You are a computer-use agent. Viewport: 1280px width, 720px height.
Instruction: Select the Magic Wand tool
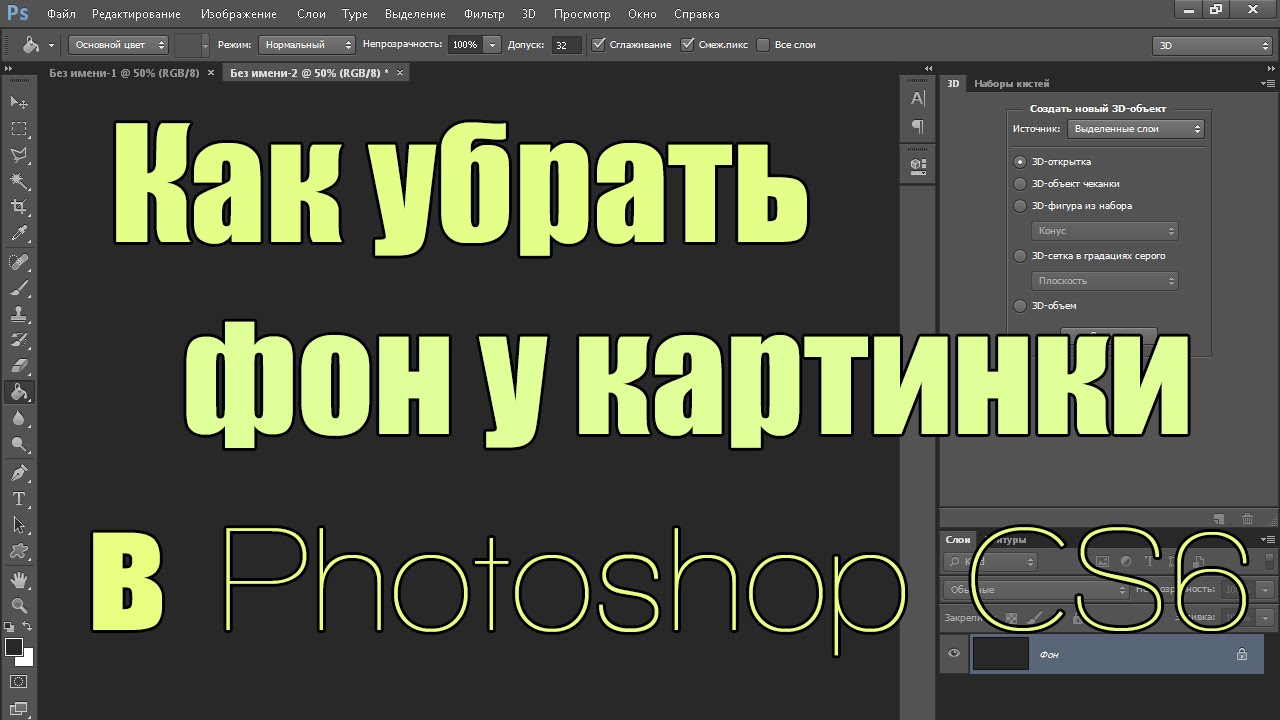tap(19, 181)
